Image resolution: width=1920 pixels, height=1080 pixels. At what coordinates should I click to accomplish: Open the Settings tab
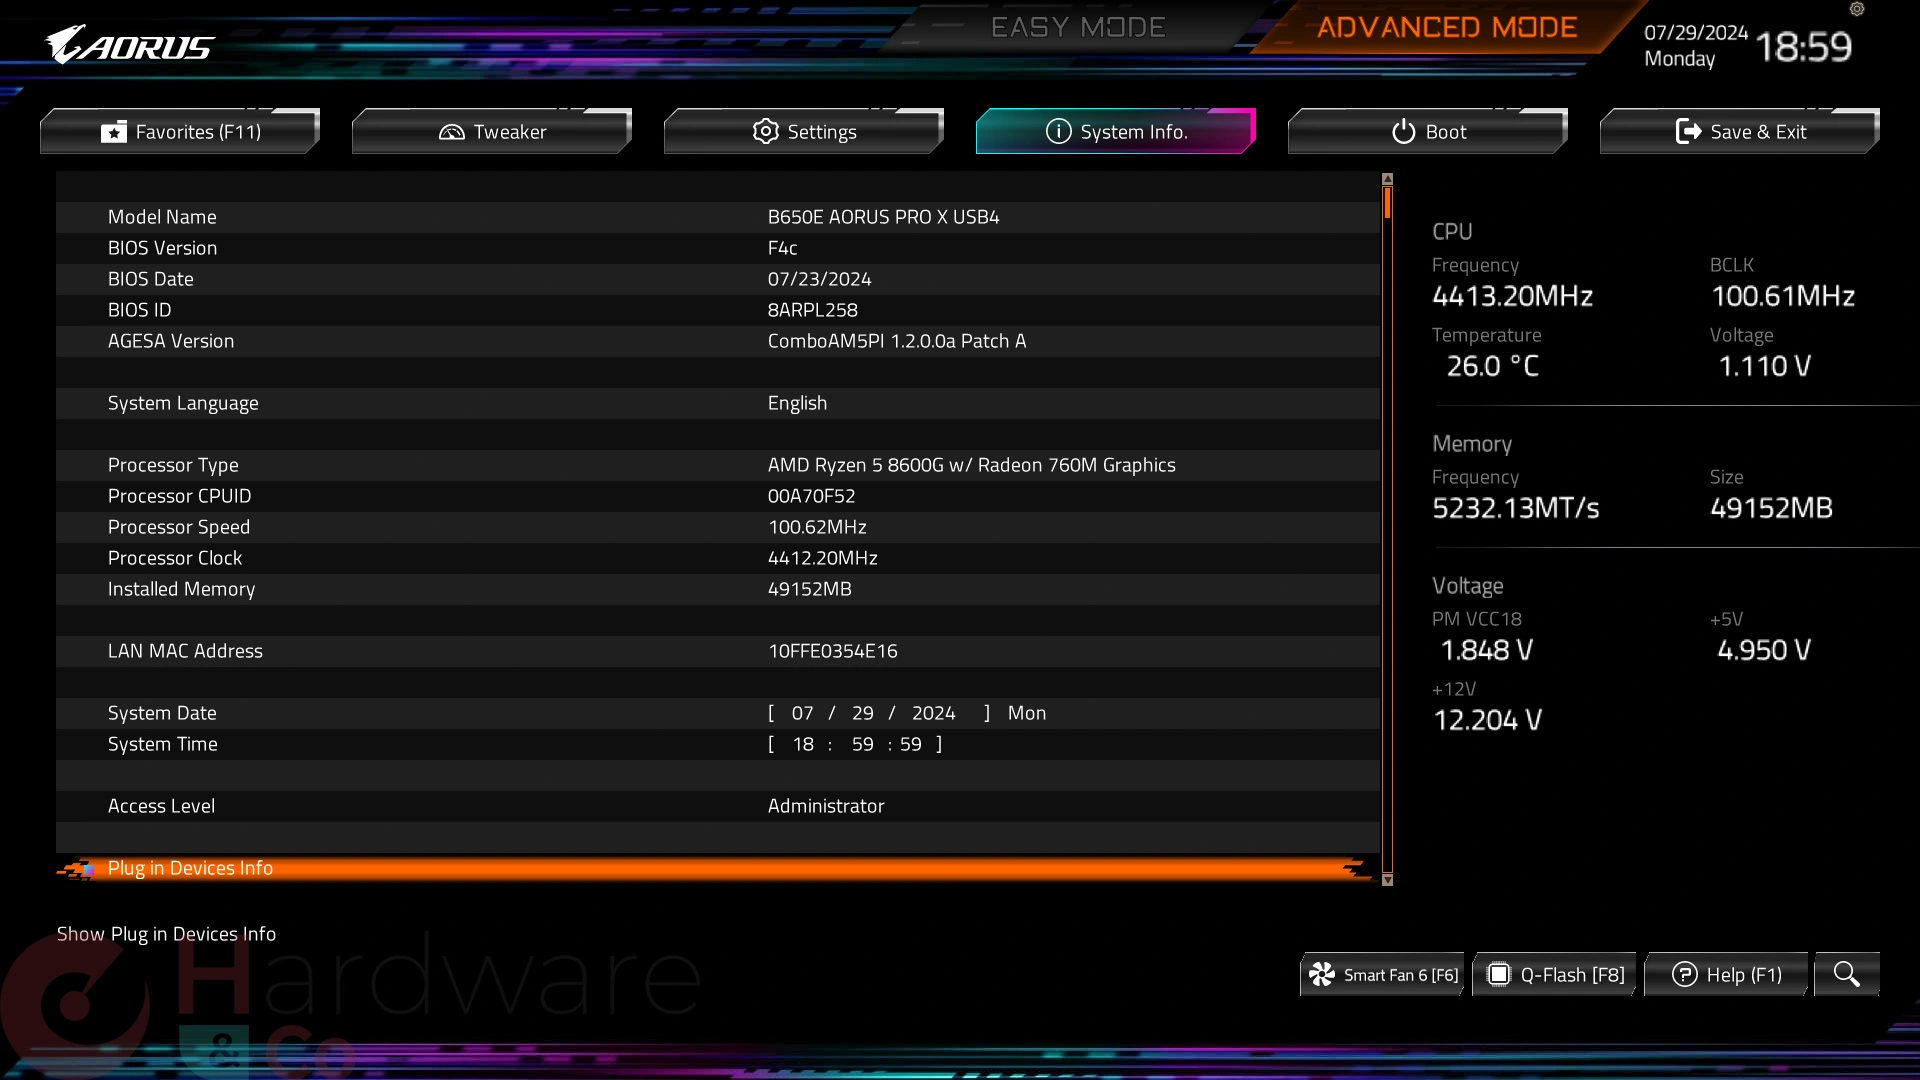tap(804, 132)
